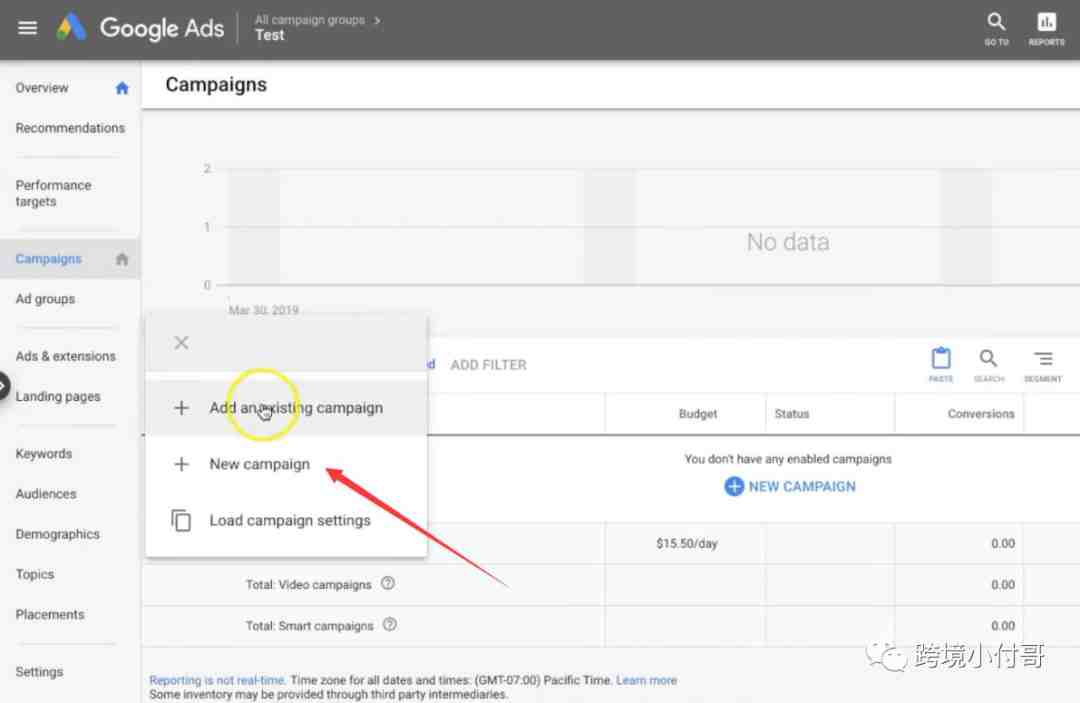Screen dimensions: 1080x703
Task: Expand the collapsed side panel arrow
Action: pyautogui.click(x=3, y=386)
